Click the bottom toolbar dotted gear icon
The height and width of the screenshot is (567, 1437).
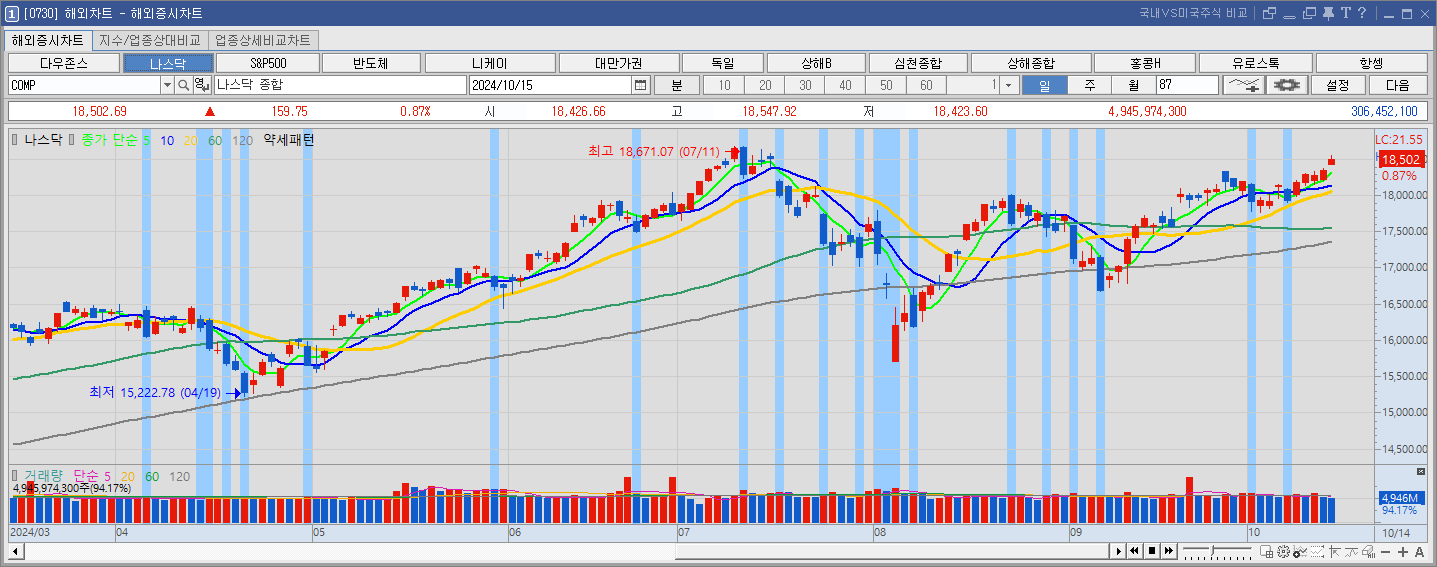click(x=1283, y=551)
